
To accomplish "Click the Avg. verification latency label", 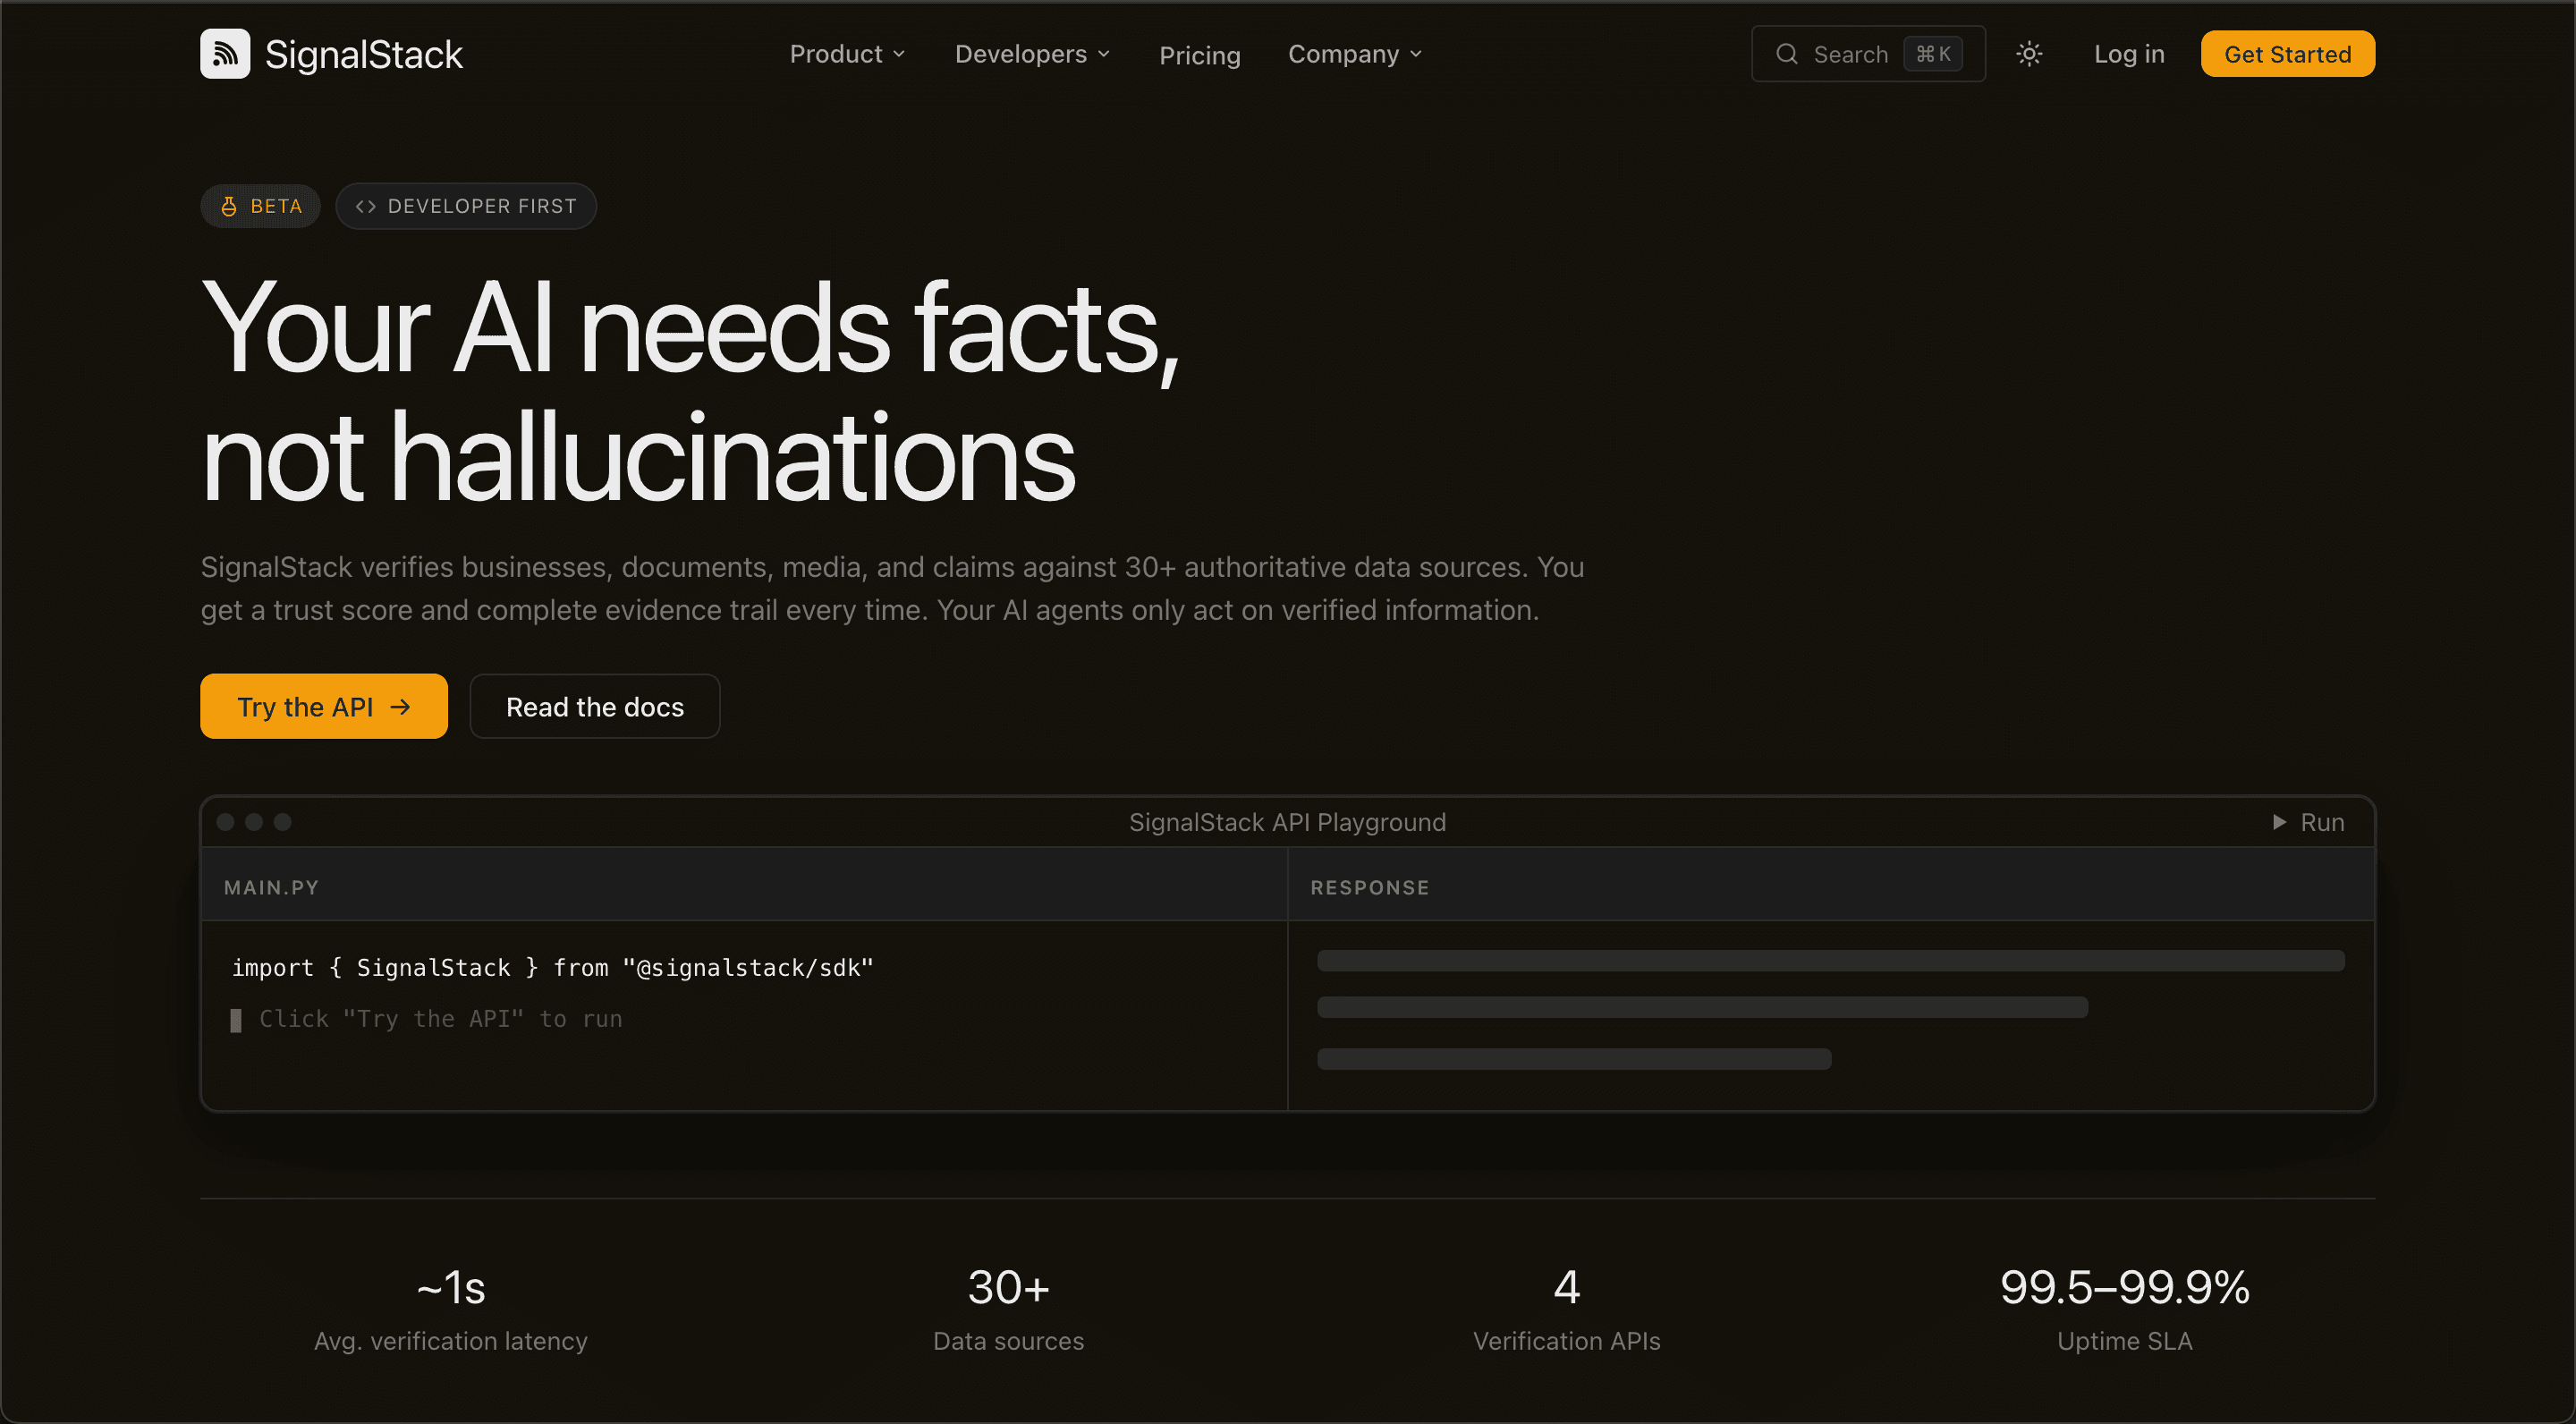I will pos(451,1341).
